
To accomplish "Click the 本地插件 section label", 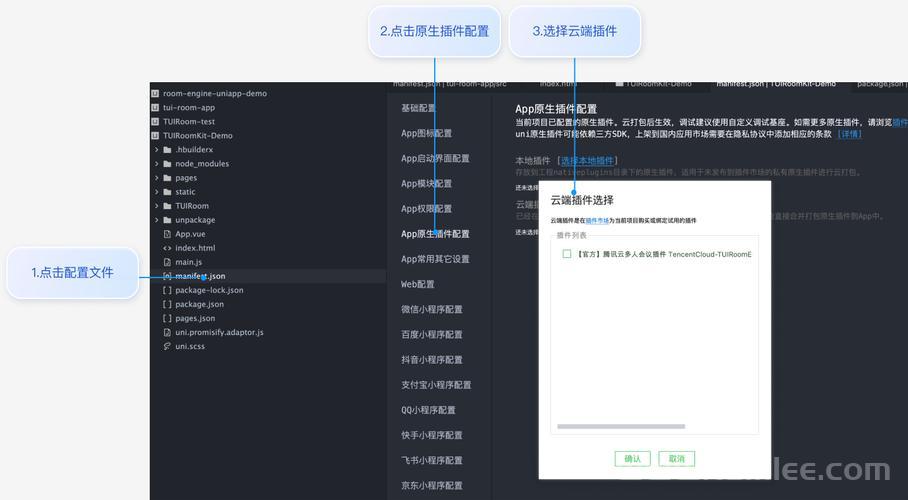I will pyautogui.click(x=533, y=160).
